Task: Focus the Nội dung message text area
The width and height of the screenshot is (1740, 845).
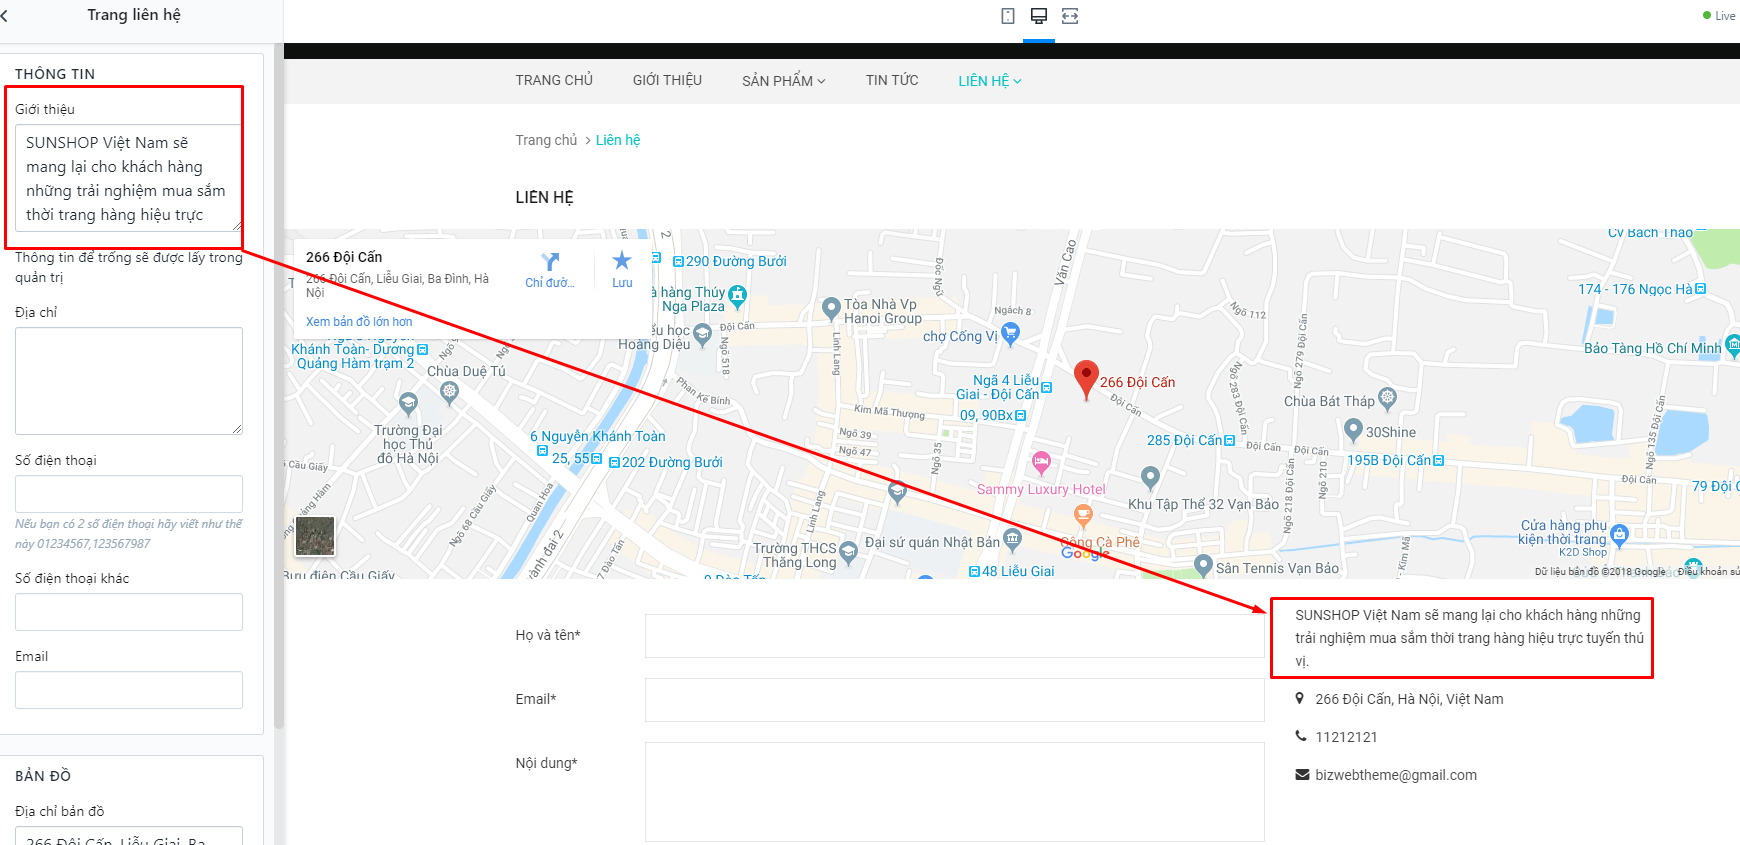Action: click(954, 792)
